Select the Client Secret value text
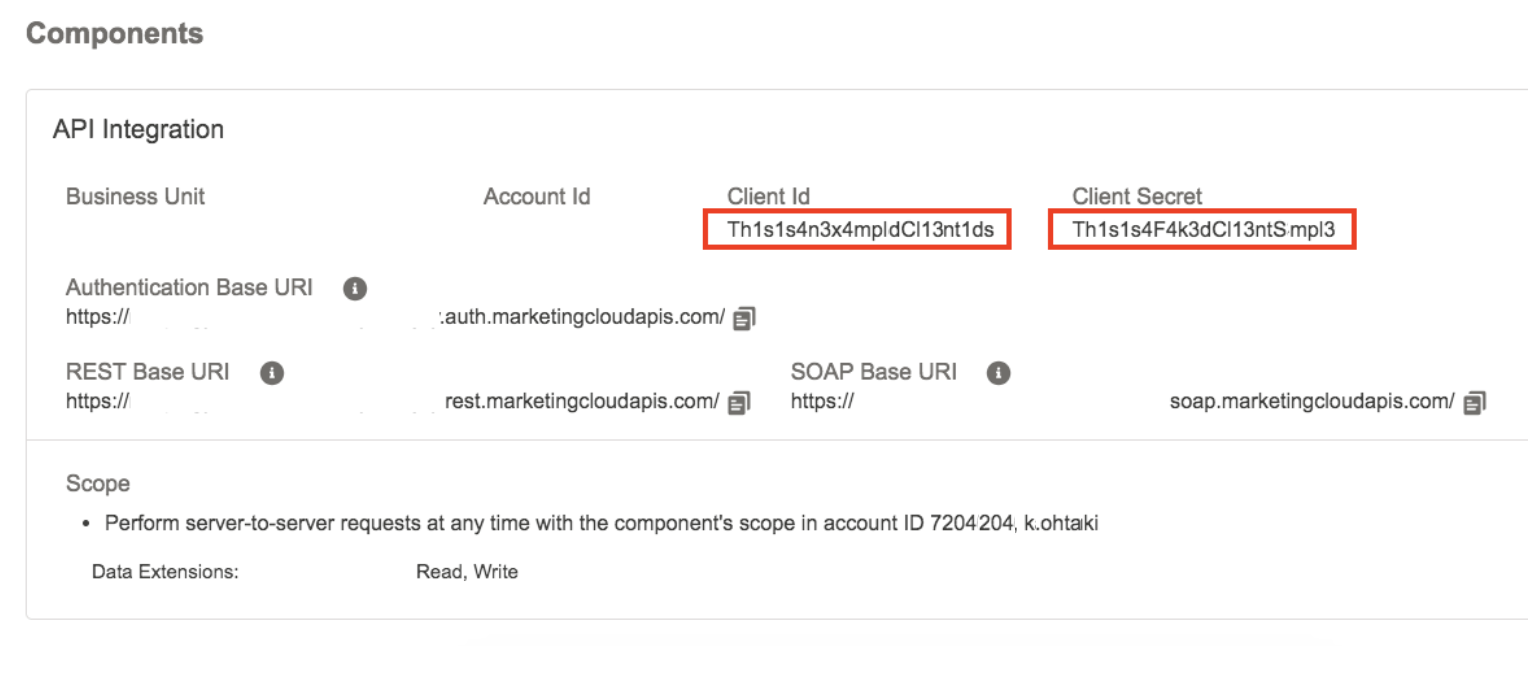Image resolution: width=1538 pixels, height=676 pixels. point(1203,230)
